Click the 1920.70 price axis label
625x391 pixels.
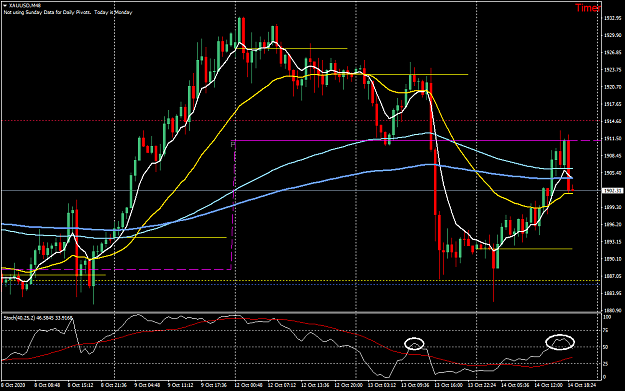[613, 87]
